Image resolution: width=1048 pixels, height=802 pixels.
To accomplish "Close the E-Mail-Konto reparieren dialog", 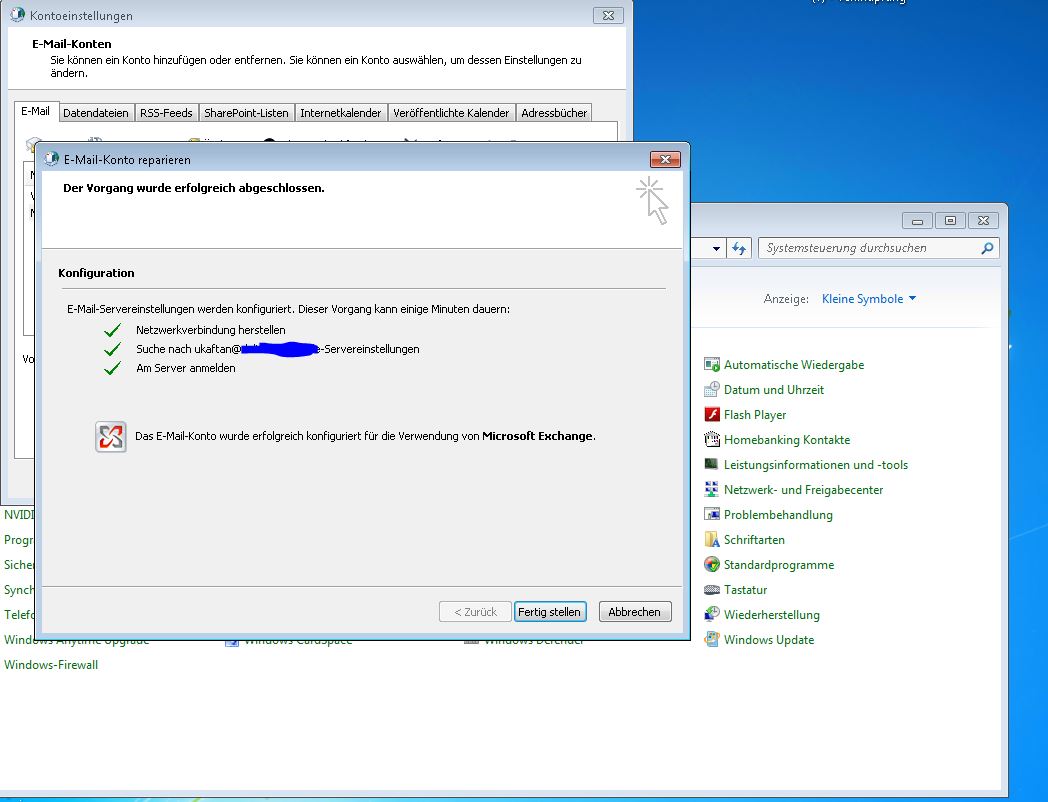I will (x=665, y=159).
